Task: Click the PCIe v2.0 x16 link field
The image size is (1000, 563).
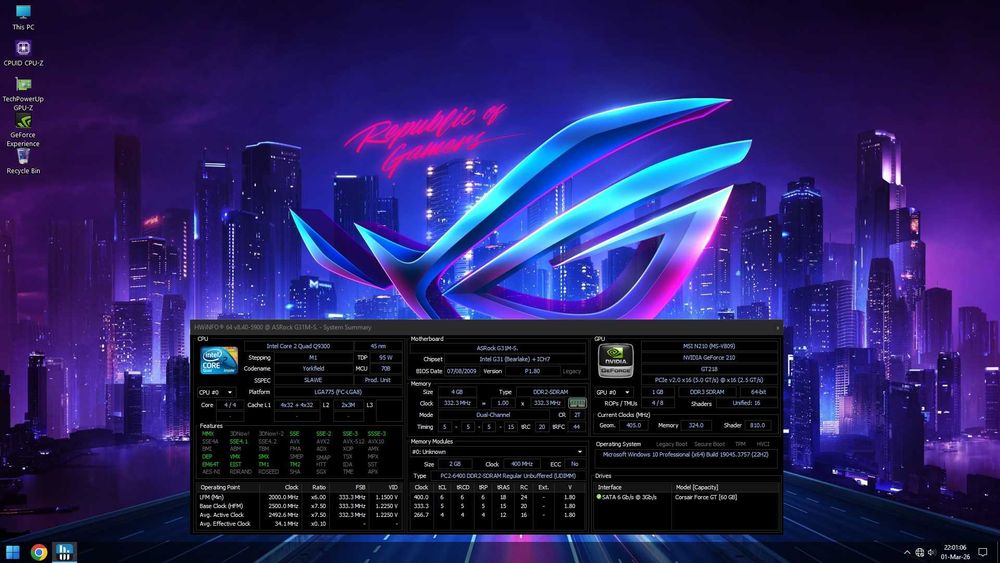Action: (709, 380)
